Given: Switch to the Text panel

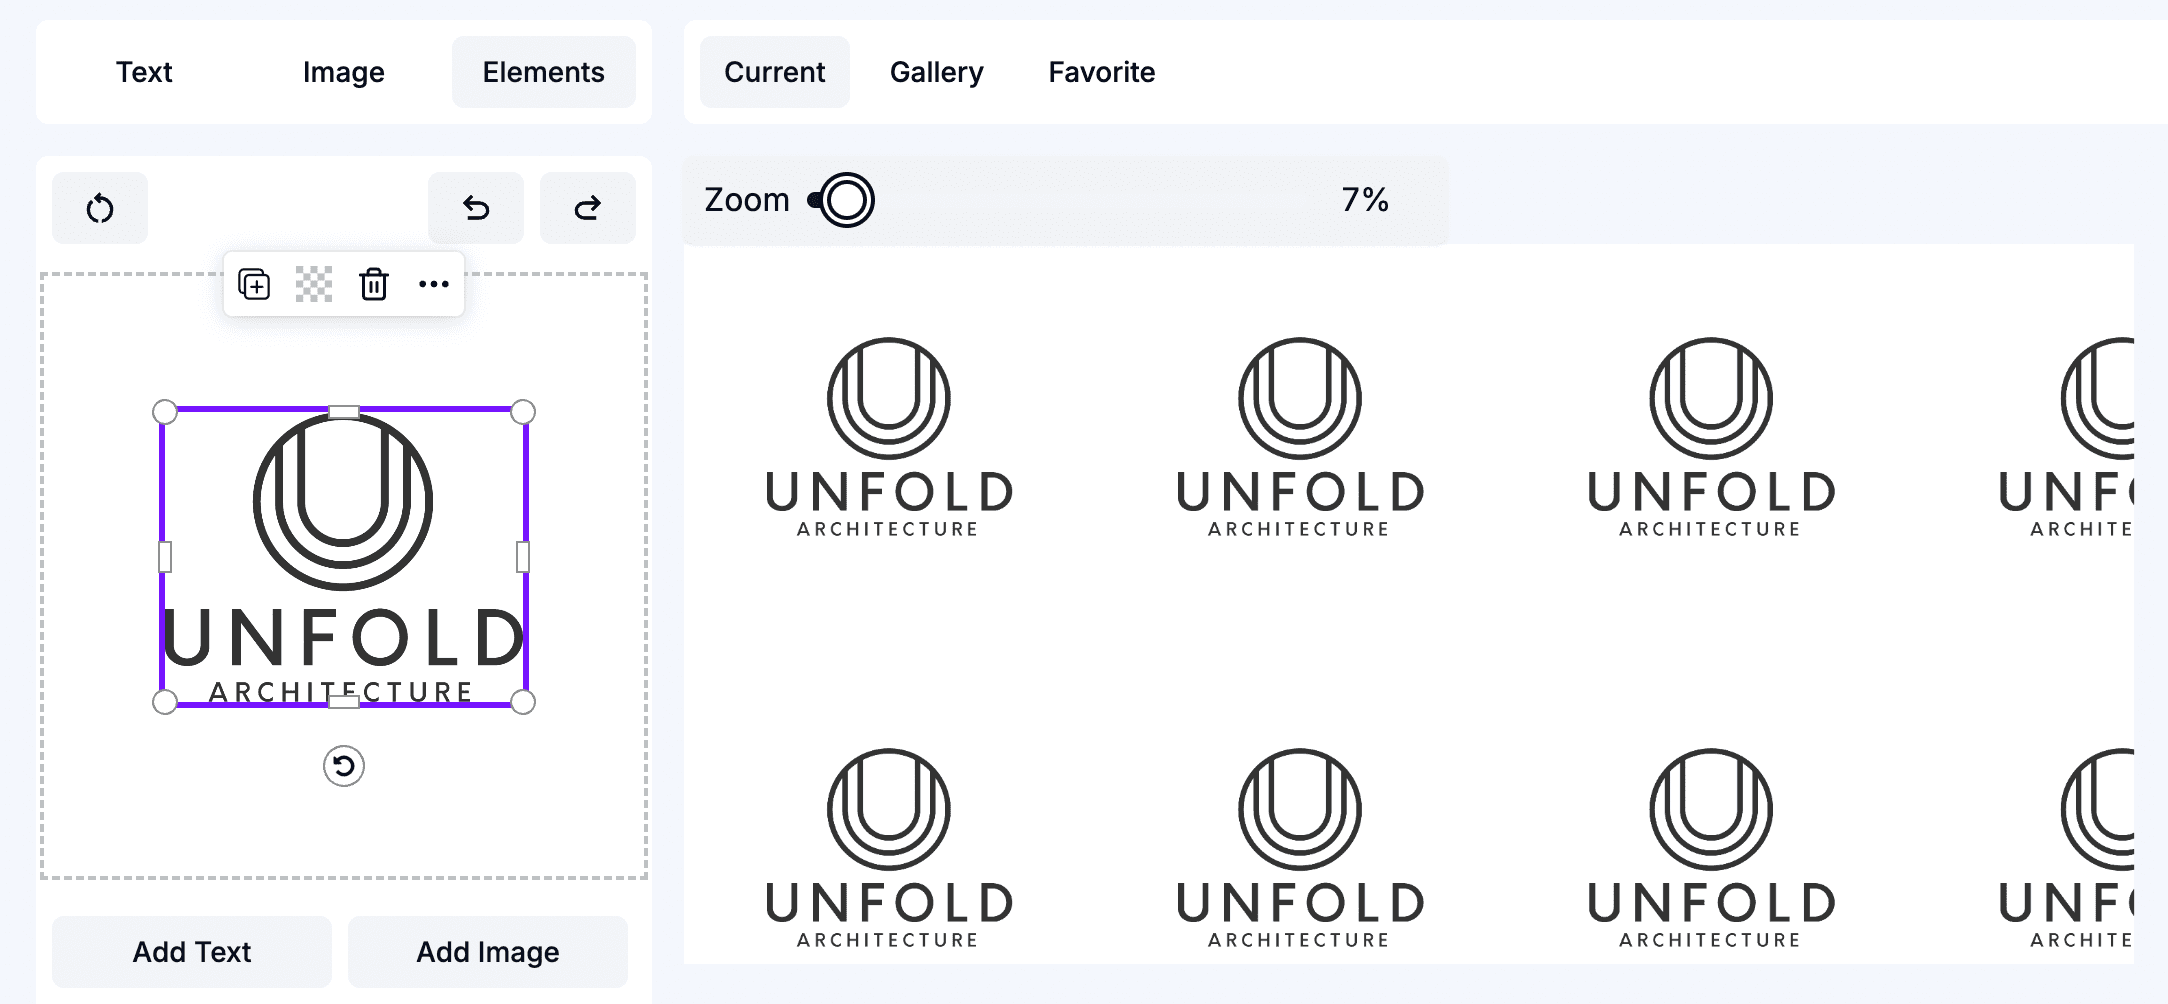Looking at the screenshot, I should (144, 71).
